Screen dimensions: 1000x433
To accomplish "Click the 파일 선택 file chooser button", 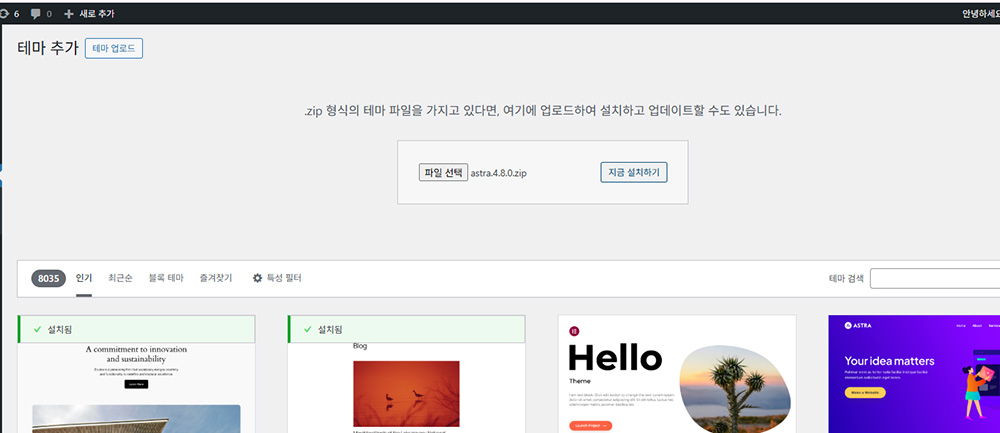I will 443,173.
